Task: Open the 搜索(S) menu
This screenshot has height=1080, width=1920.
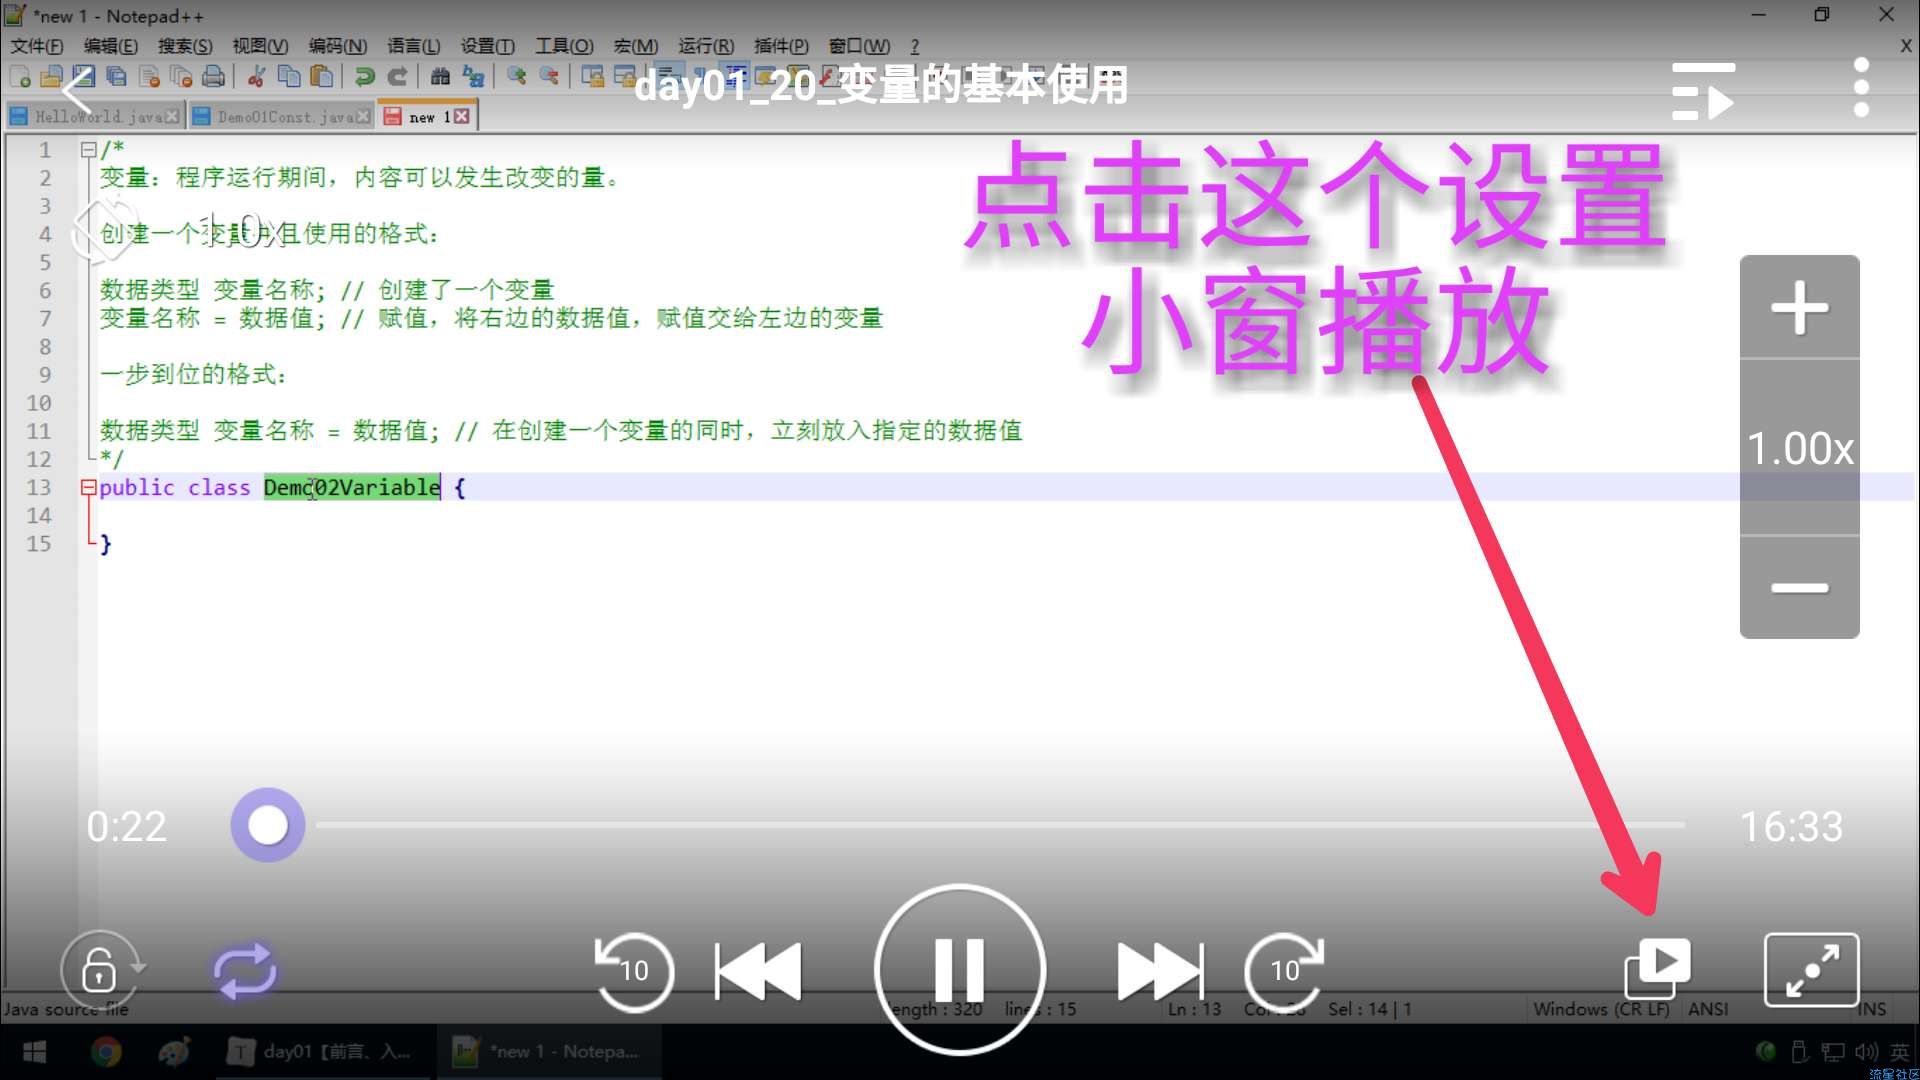Action: tap(185, 46)
